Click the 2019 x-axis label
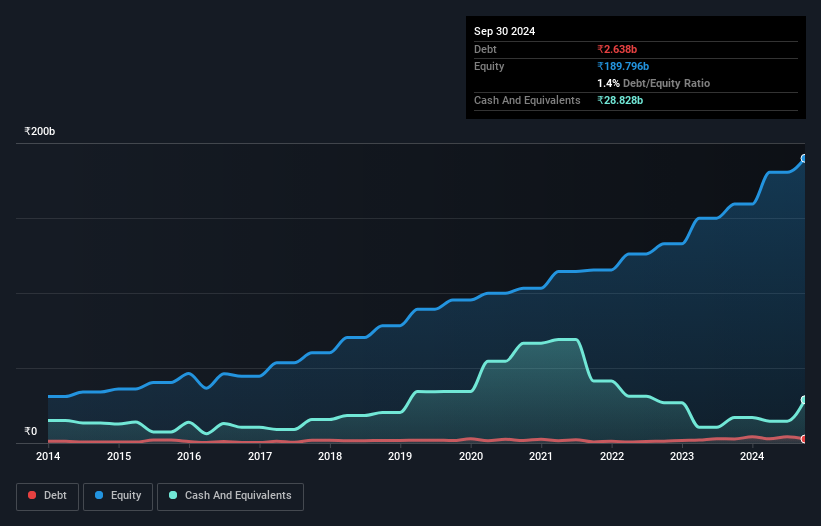The width and height of the screenshot is (821, 526). coord(400,456)
